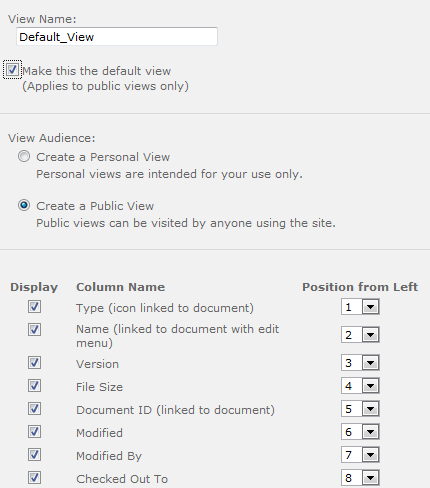Open position dropdown for Type column
This screenshot has height=488, width=430.
[x=360, y=307]
